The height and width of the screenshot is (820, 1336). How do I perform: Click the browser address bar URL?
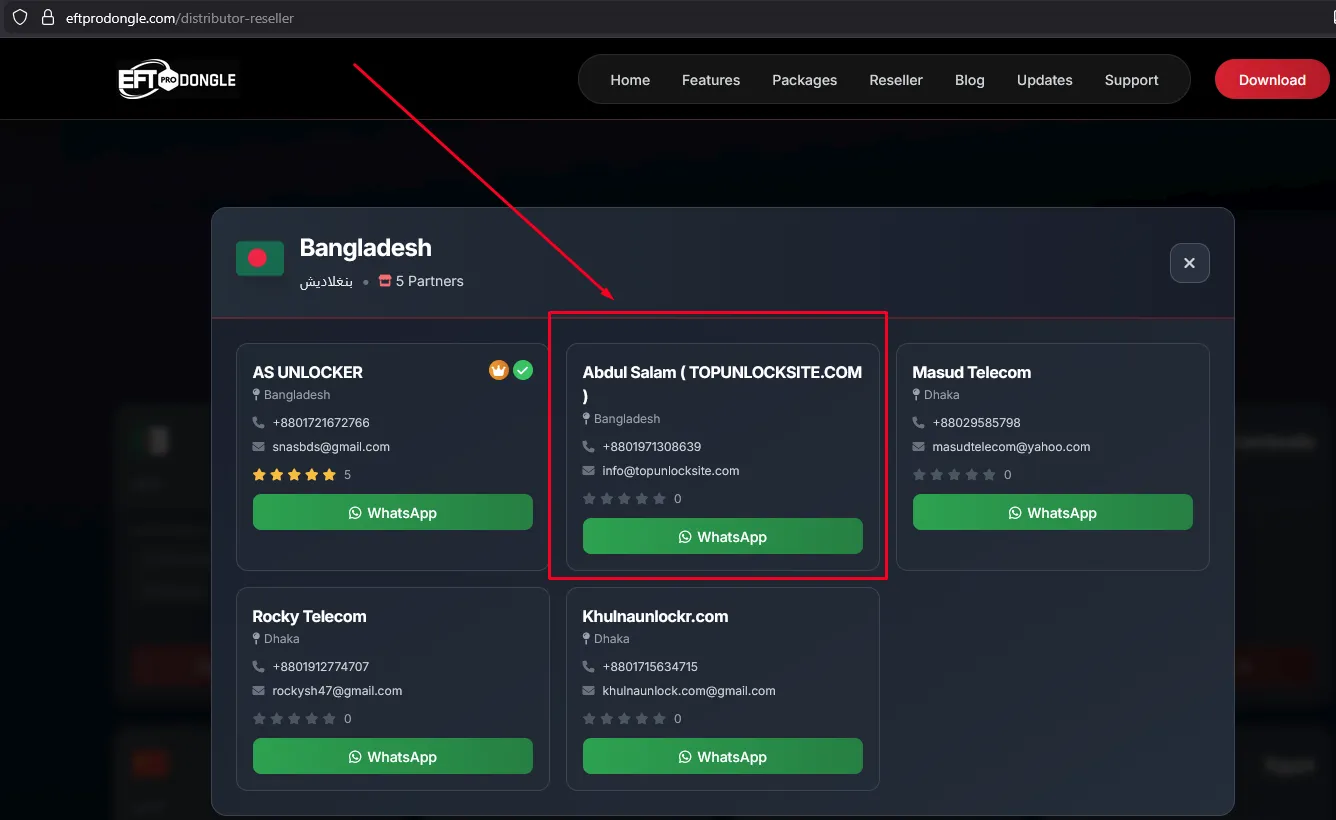pyautogui.click(x=180, y=18)
